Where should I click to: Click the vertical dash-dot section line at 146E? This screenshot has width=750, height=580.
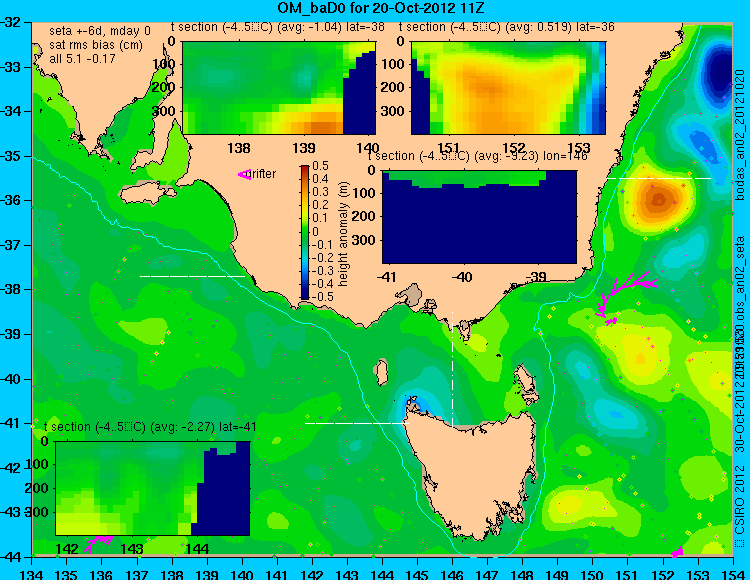tap(452, 369)
